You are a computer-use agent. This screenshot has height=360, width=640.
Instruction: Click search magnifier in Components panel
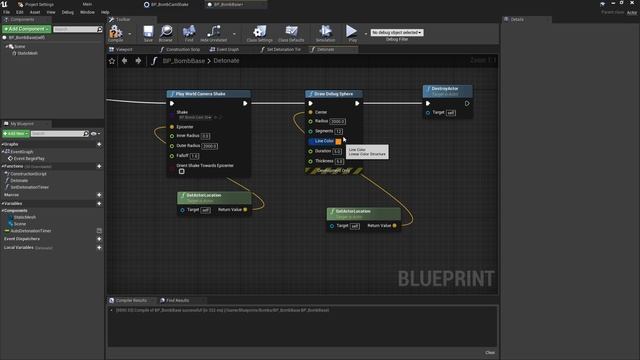pos(100,29)
